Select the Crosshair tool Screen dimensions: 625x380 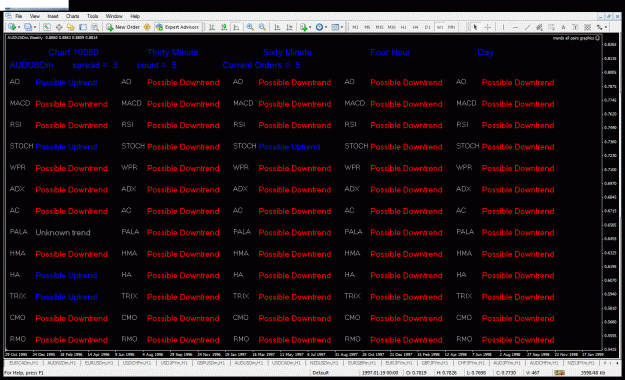[487, 27]
